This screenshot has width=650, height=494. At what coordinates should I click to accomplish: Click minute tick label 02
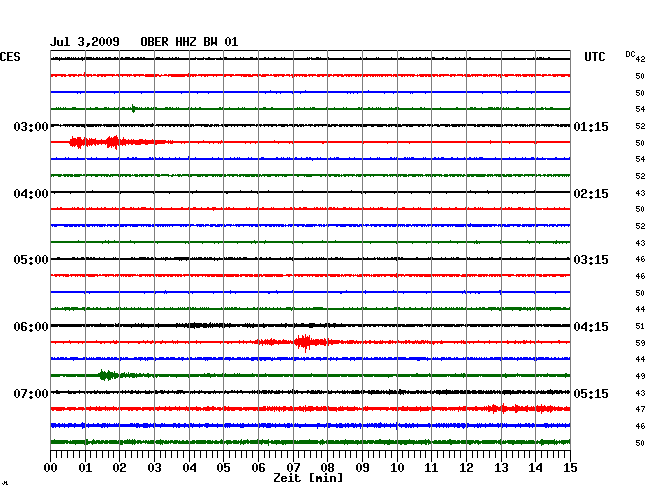coord(119,467)
